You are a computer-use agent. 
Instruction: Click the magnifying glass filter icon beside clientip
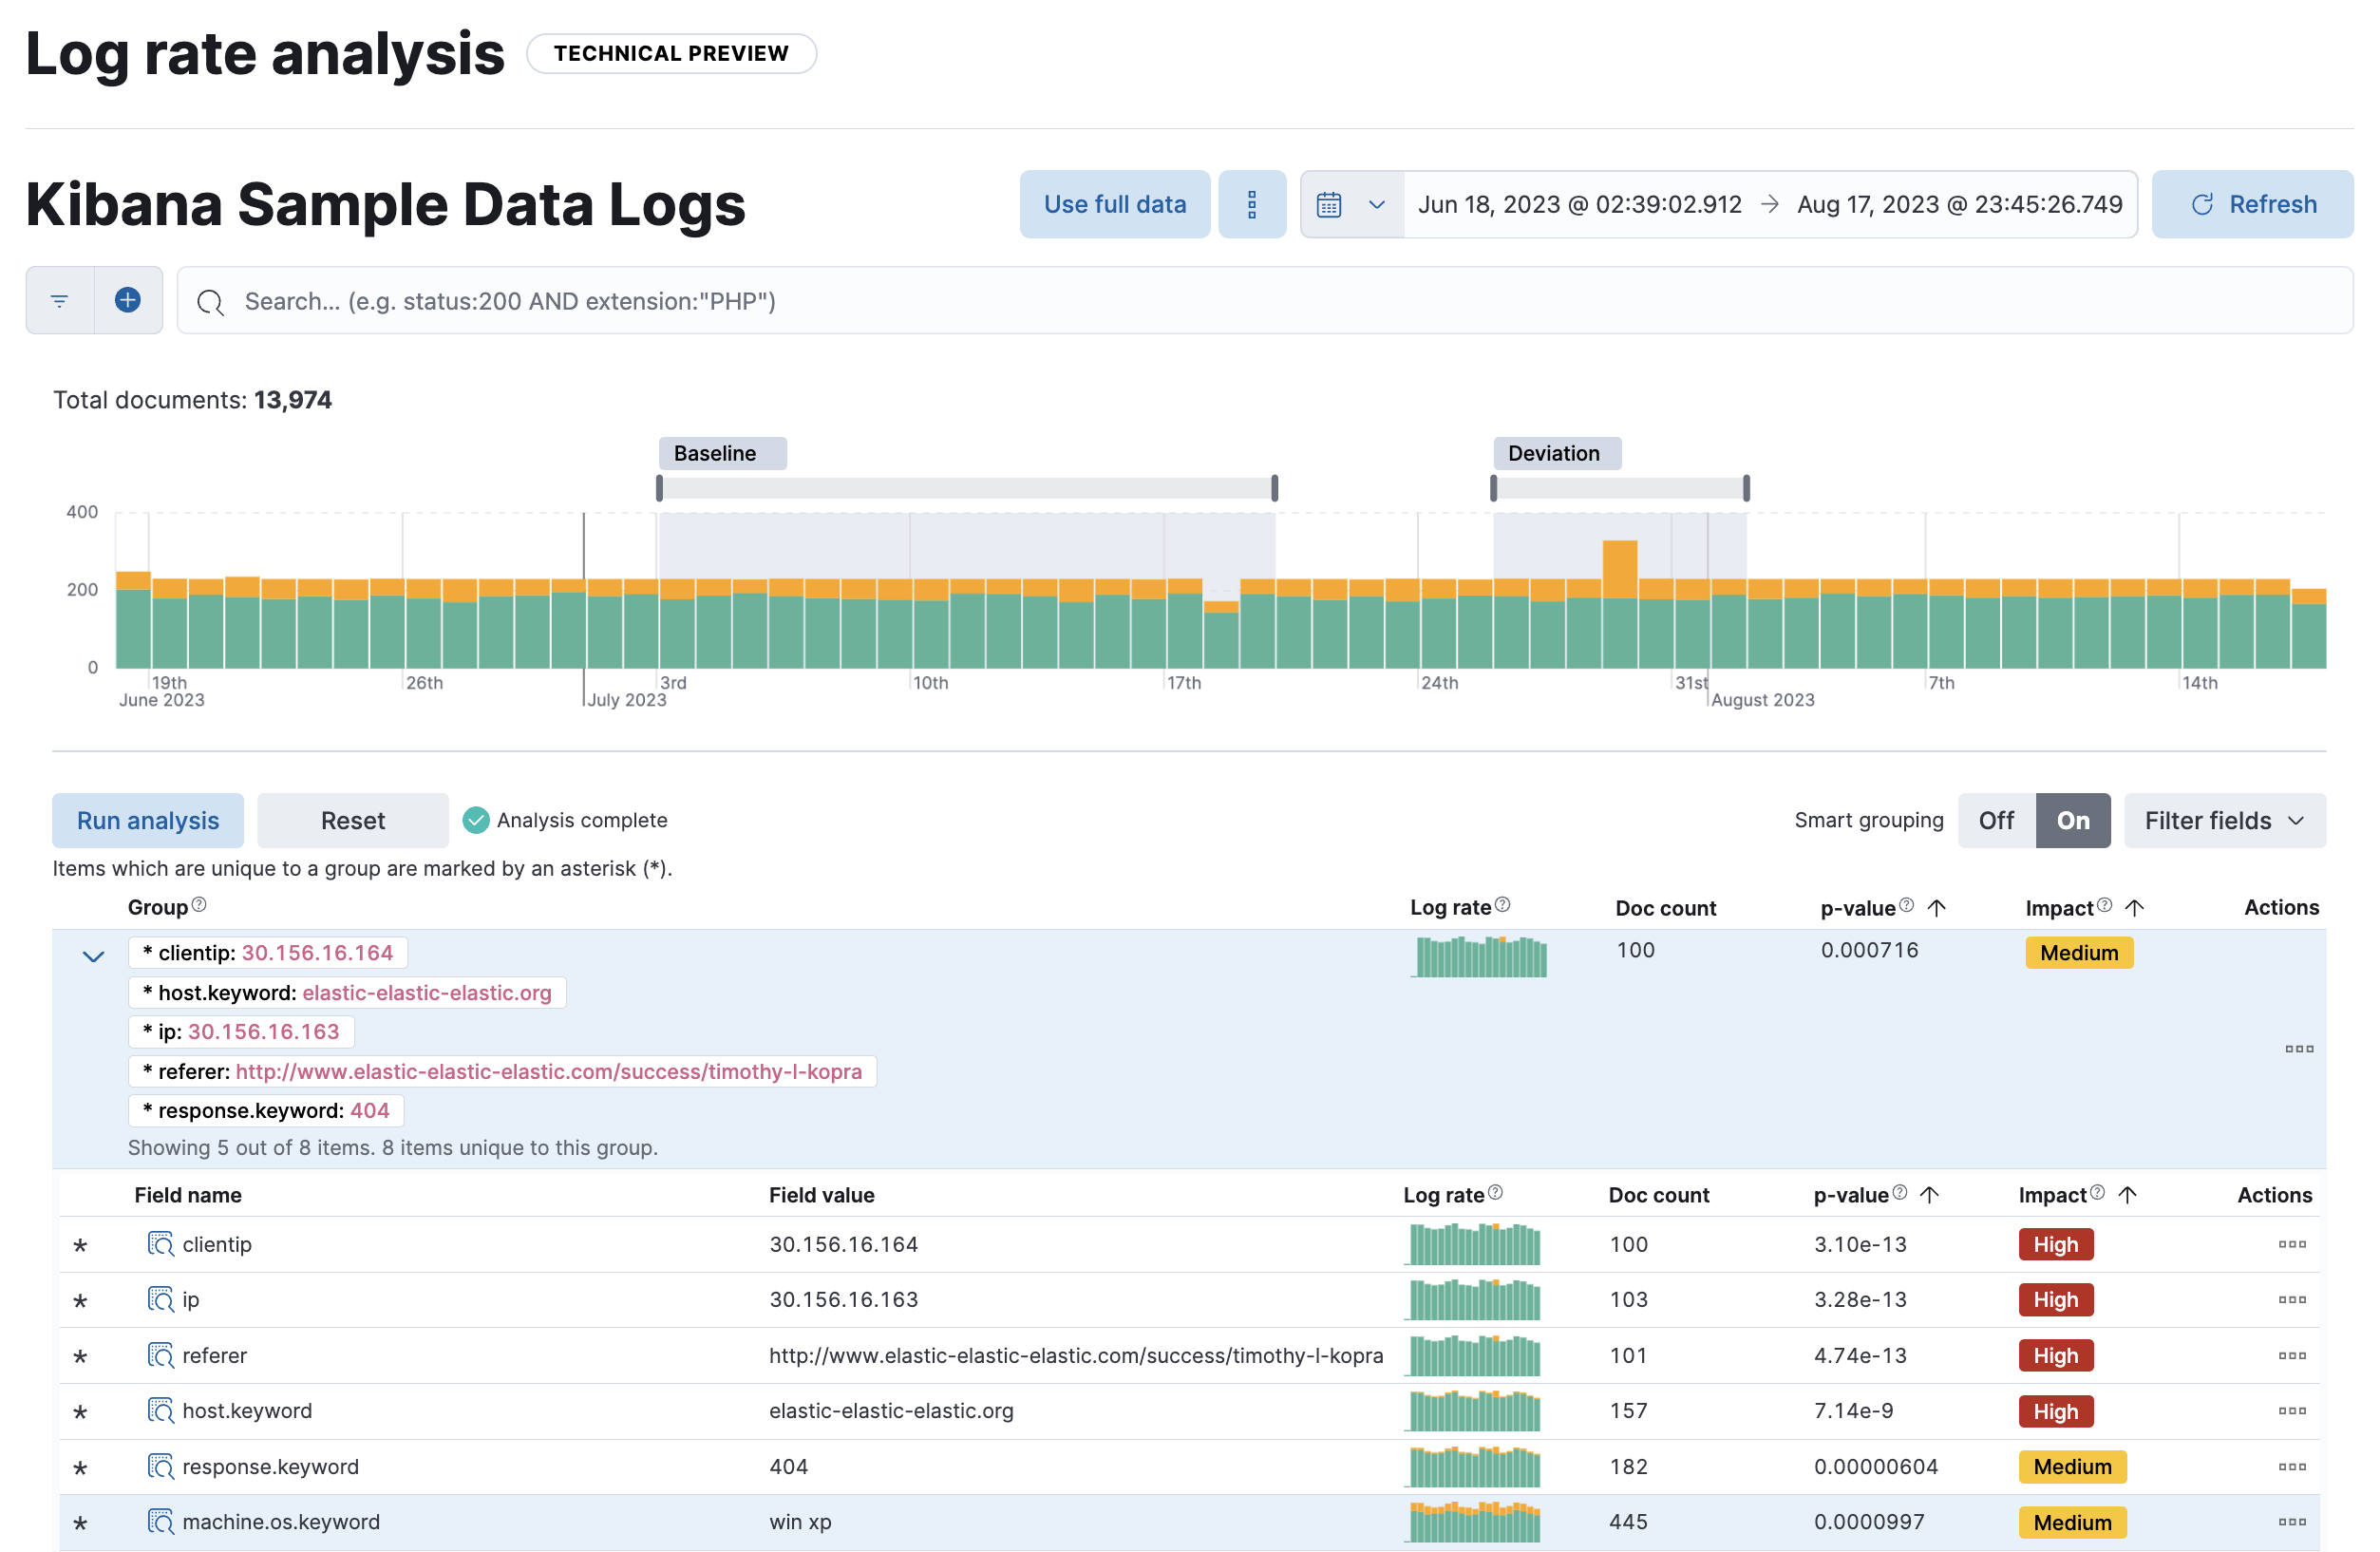161,1243
